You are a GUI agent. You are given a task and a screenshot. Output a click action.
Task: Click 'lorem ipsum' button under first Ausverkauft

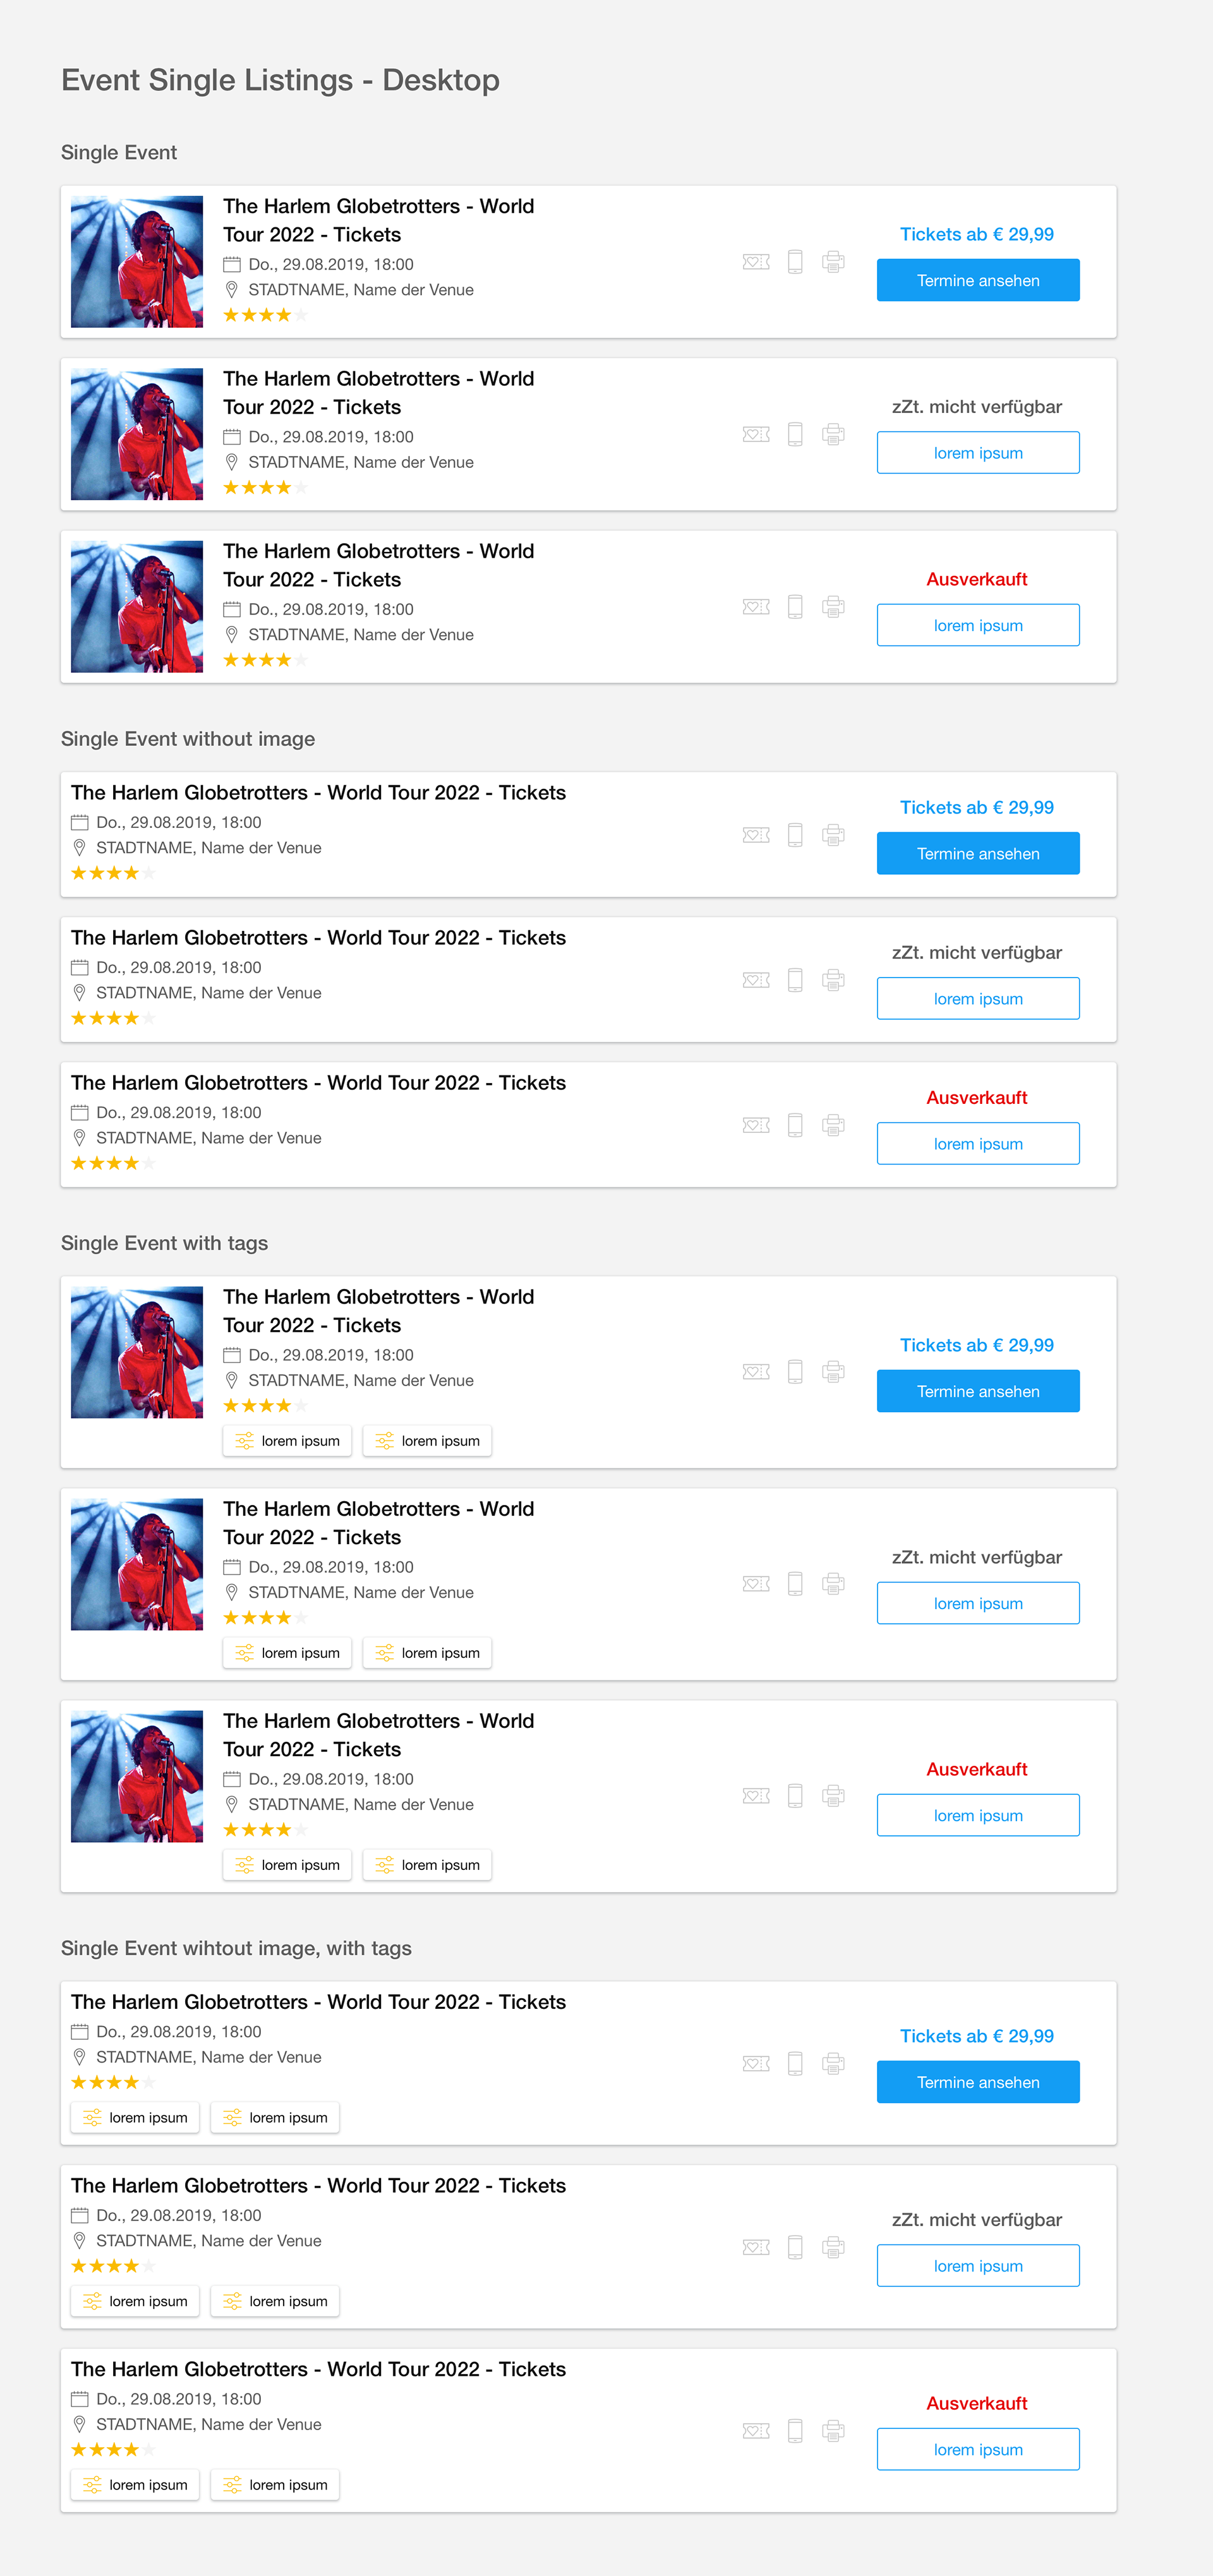point(978,626)
